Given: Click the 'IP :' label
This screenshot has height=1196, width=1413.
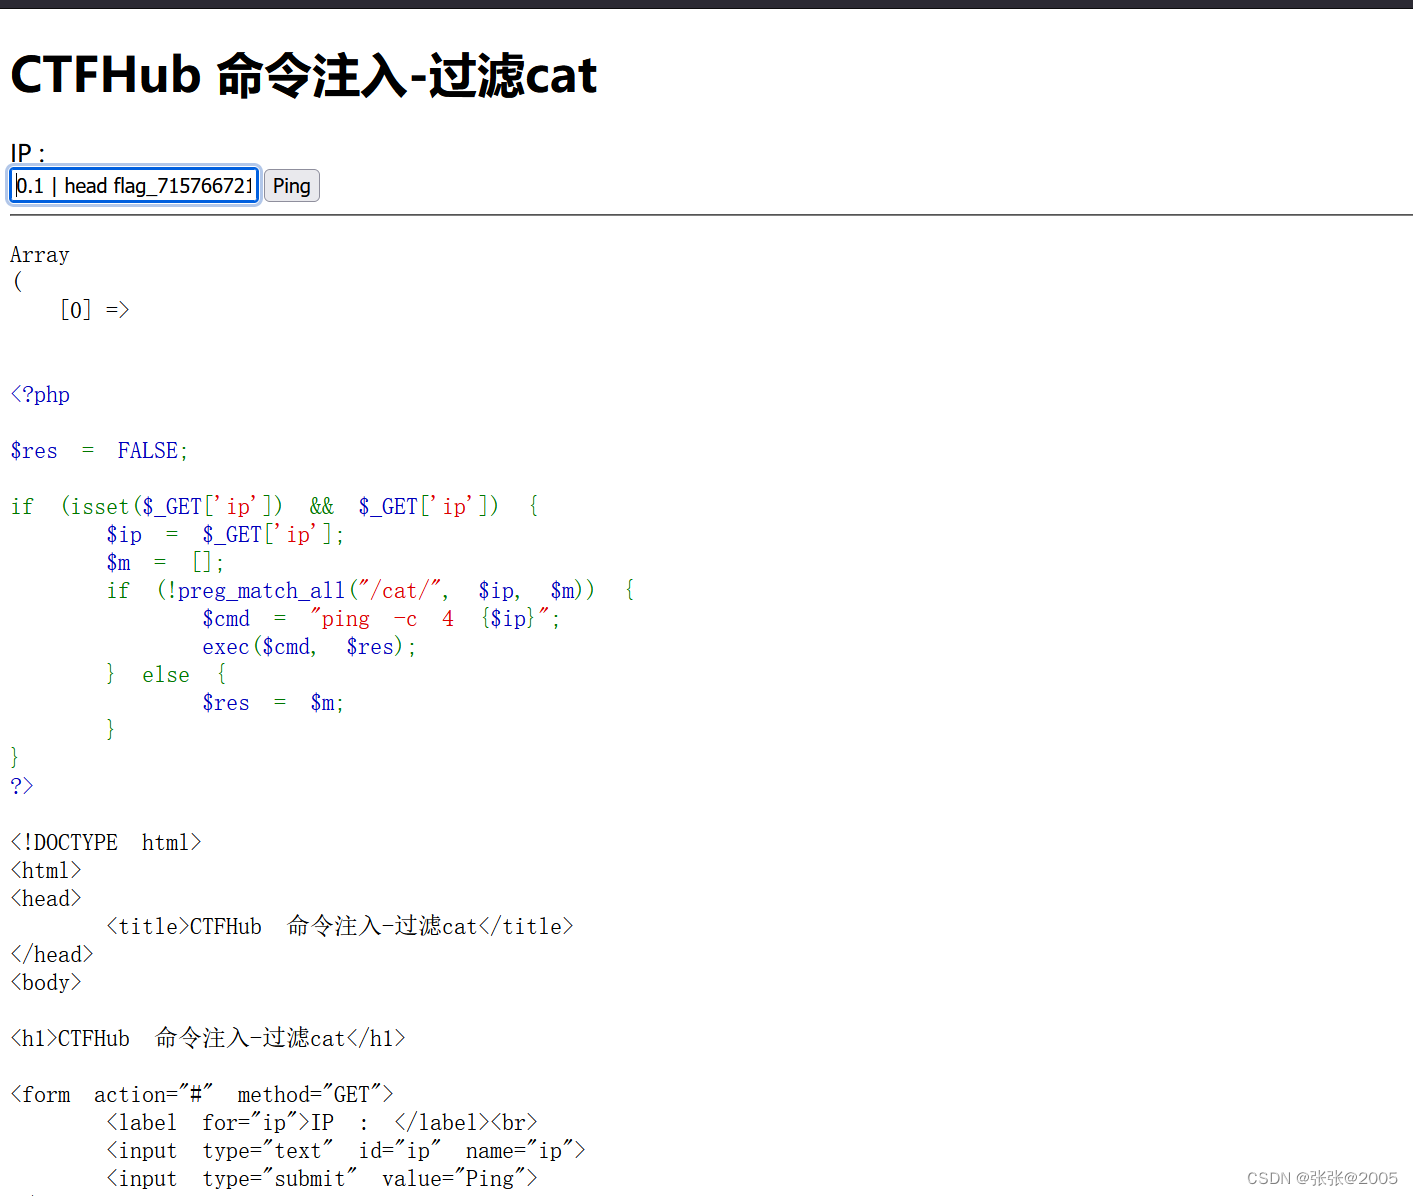Looking at the screenshot, I should click(28, 153).
